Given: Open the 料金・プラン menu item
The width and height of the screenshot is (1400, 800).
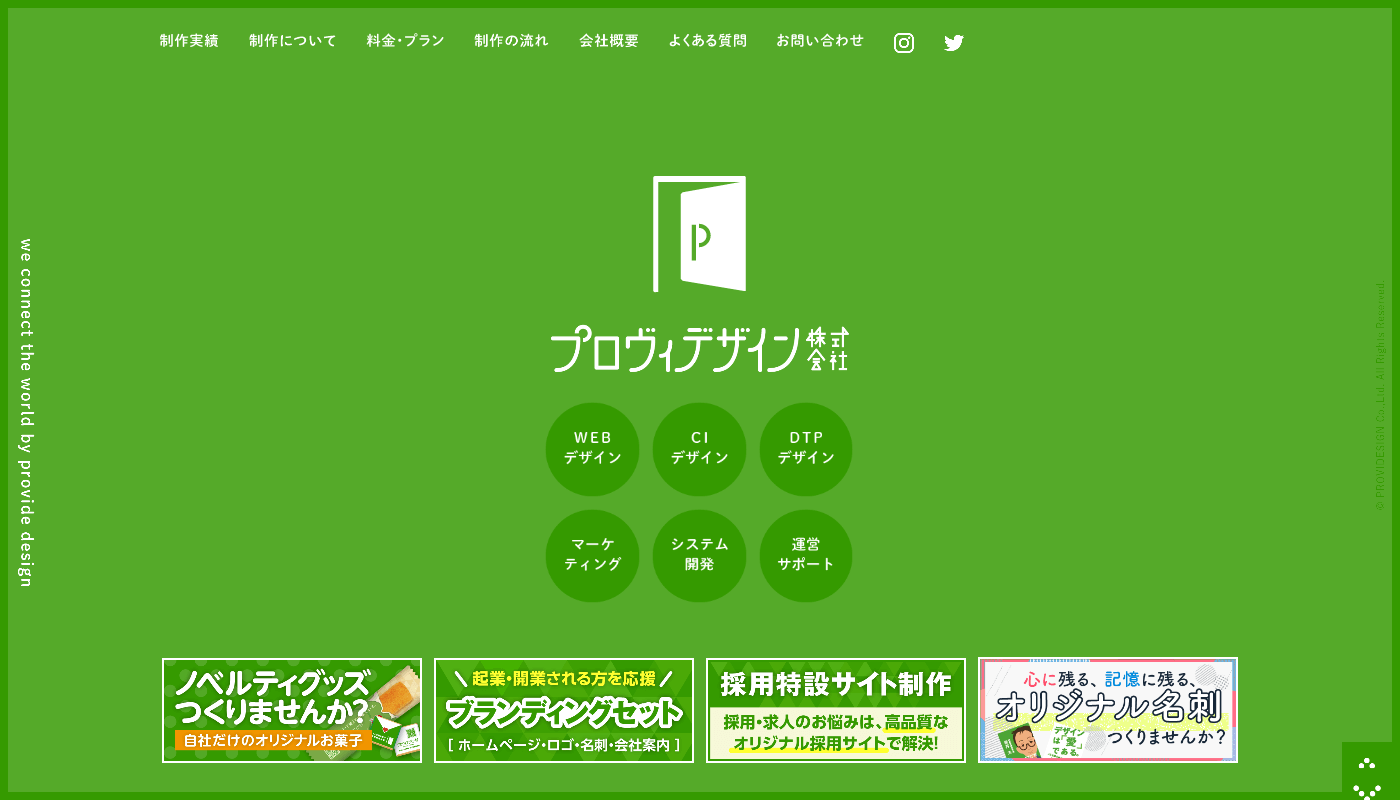Looking at the screenshot, I should point(405,41).
